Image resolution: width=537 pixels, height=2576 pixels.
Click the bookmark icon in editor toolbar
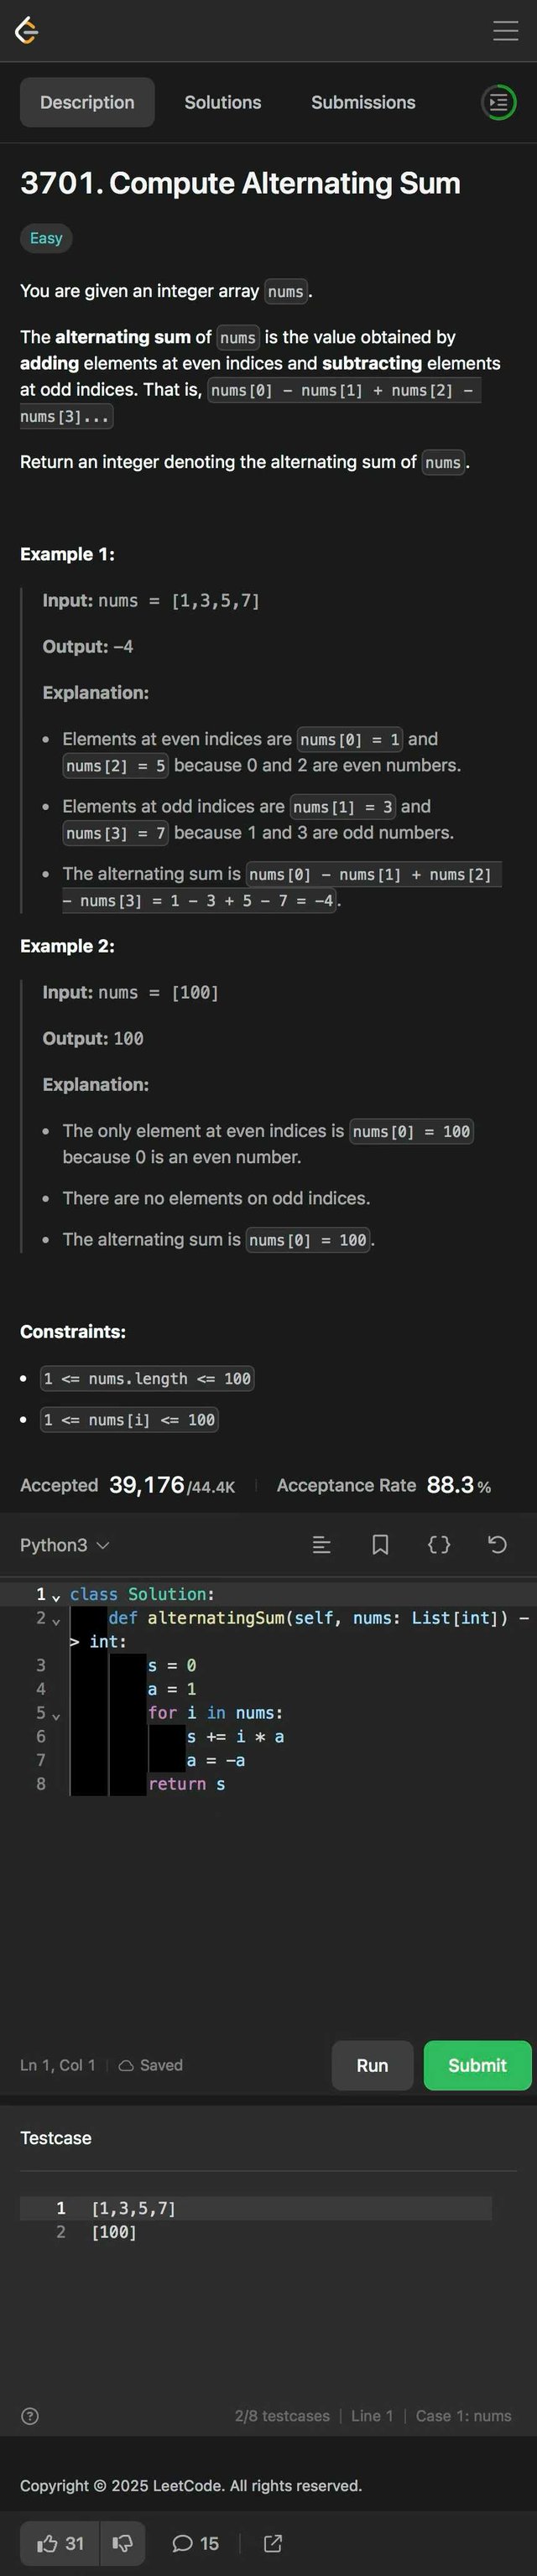[380, 1545]
